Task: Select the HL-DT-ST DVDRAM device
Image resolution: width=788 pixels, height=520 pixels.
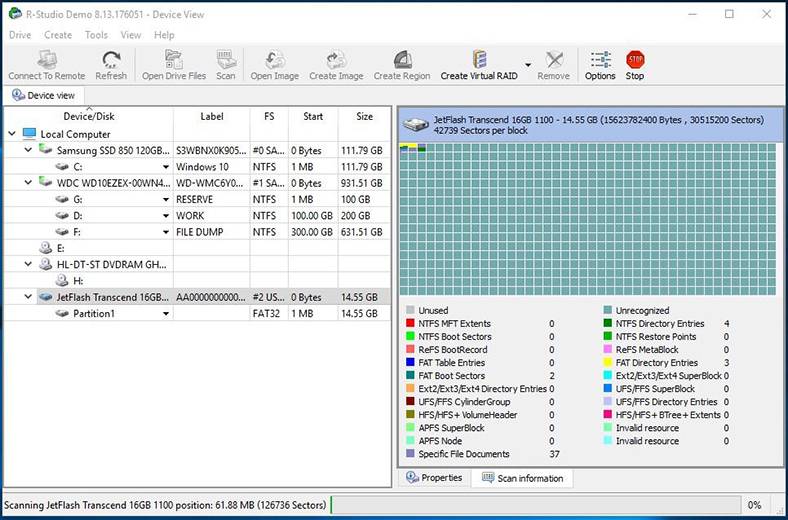Action: (112, 264)
